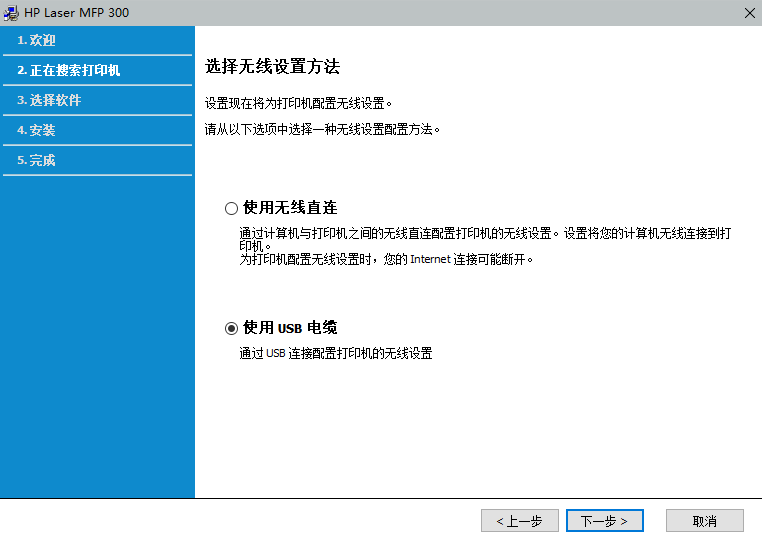
Task: Click the HP installer icon in title bar
Action: pyautogui.click(x=11, y=13)
